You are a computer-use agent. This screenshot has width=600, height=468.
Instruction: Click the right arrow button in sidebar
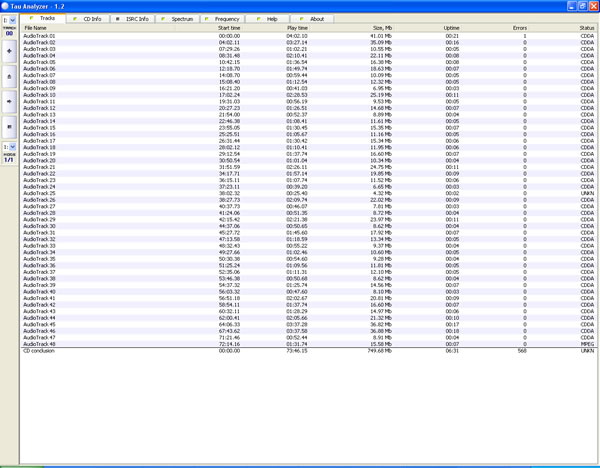click(x=9, y=101)
